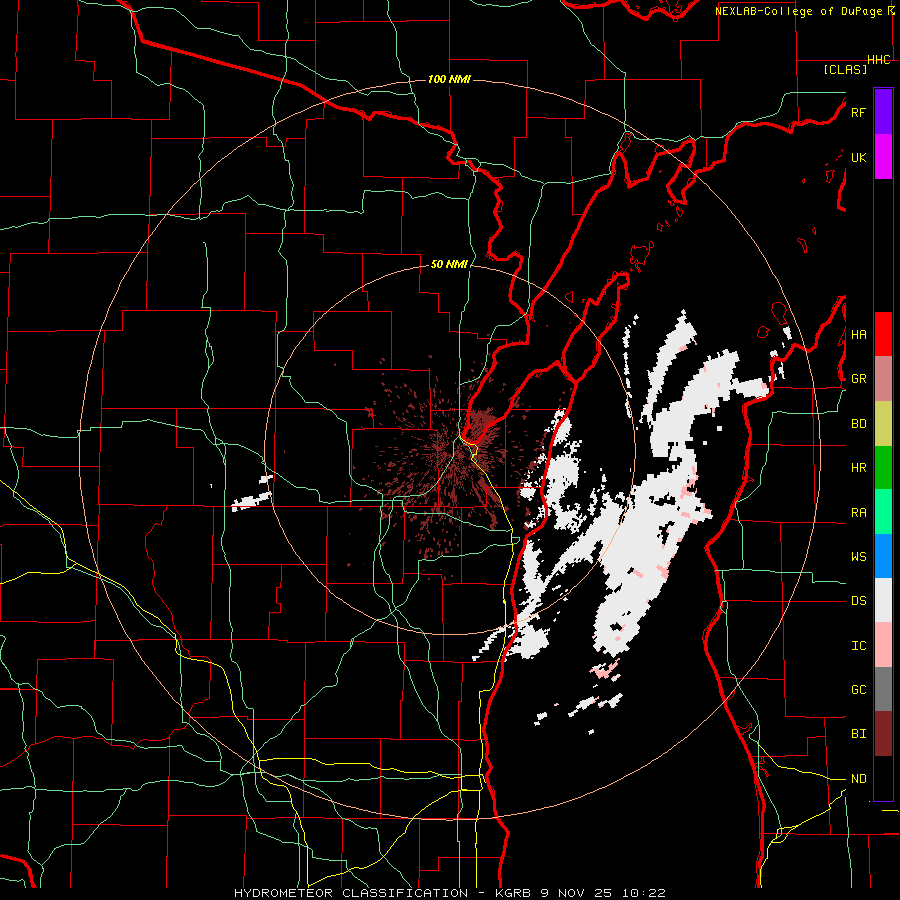
Task: Click the UK legend label text
Action: coord(858,157)
